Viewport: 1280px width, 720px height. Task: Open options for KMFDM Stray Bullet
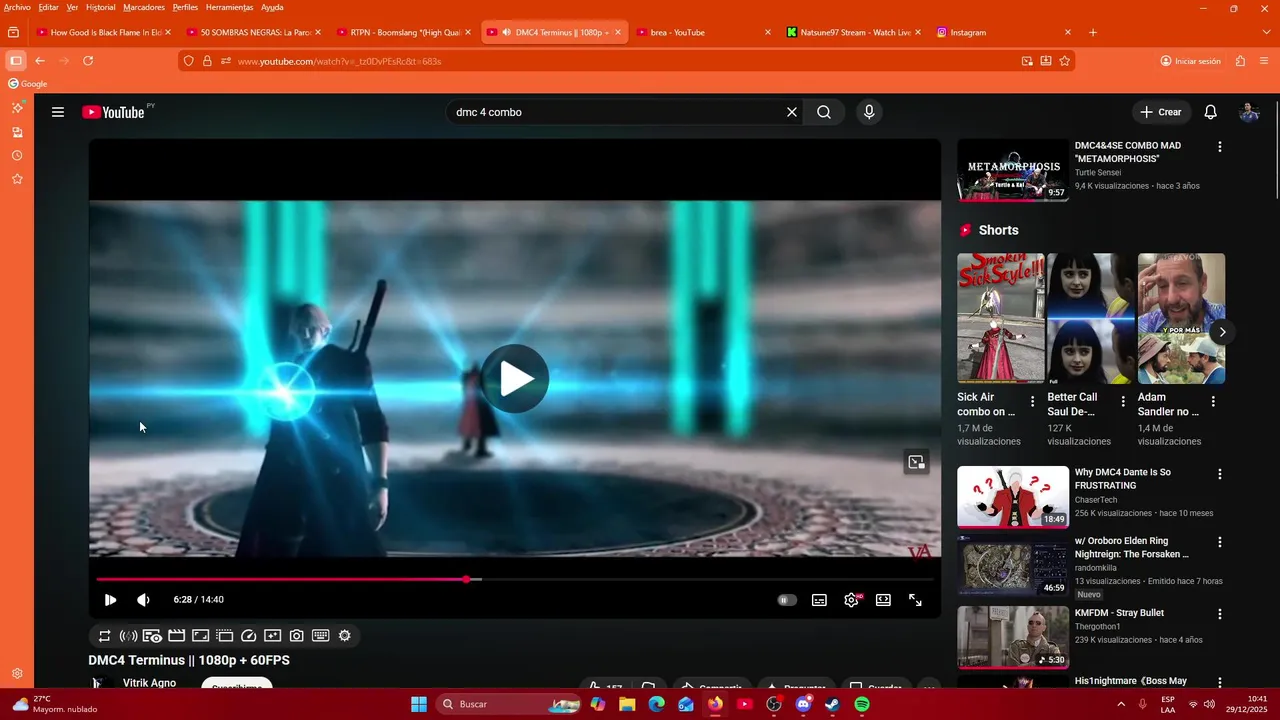click(1219, 614)
